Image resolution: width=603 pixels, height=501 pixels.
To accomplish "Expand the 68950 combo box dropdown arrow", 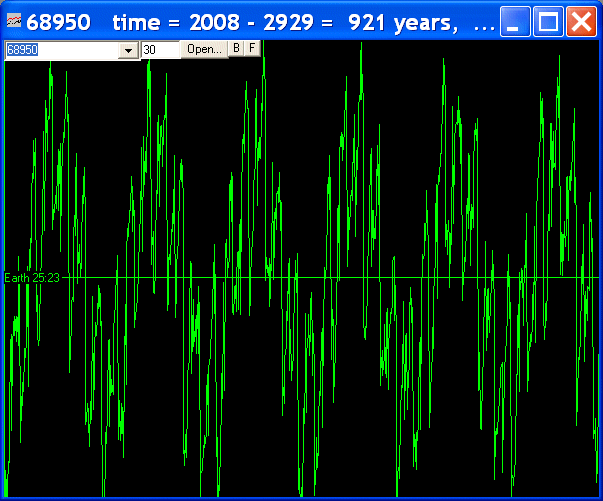I will [128, 50].
